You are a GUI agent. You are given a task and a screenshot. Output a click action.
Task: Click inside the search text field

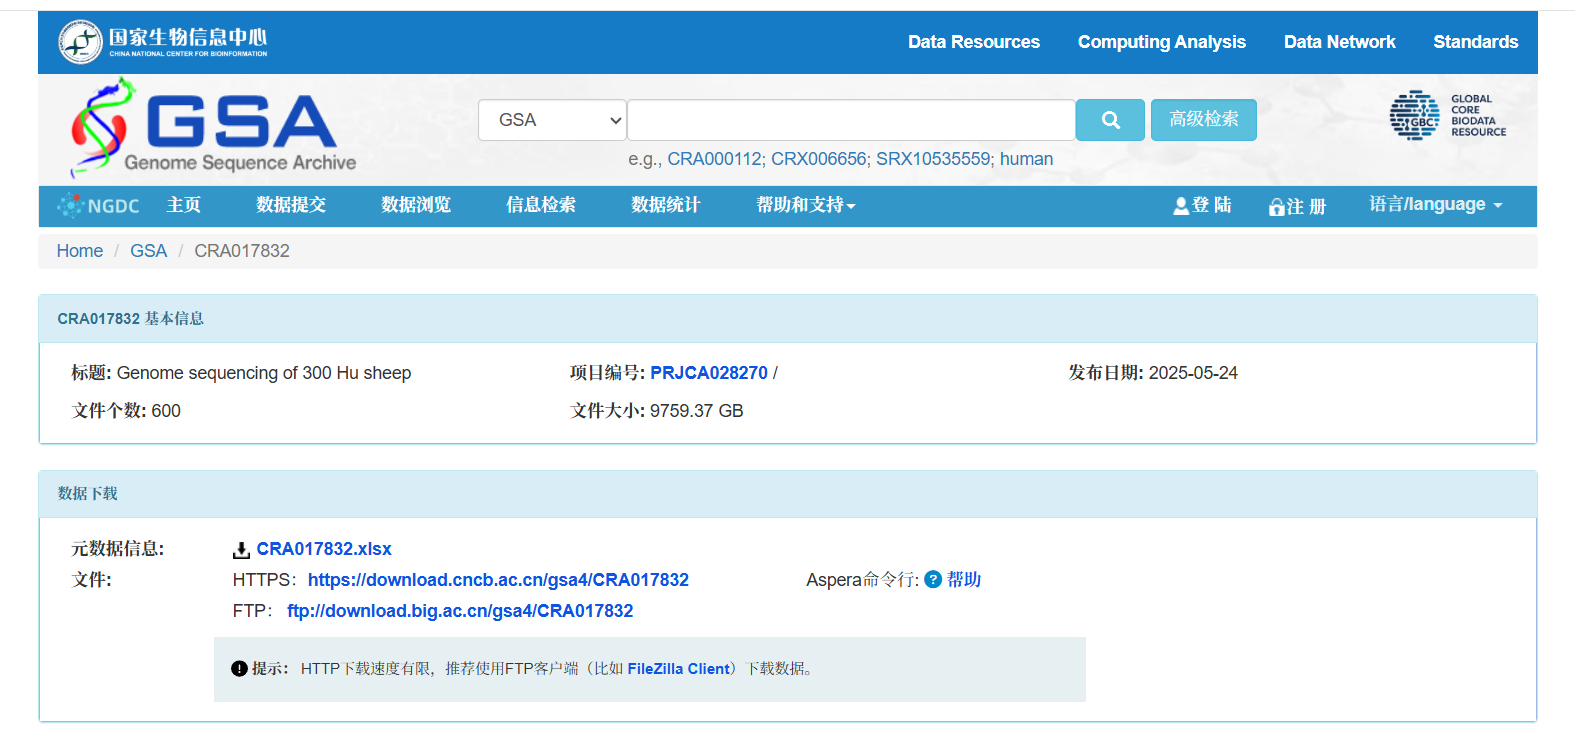pos(851,120)
